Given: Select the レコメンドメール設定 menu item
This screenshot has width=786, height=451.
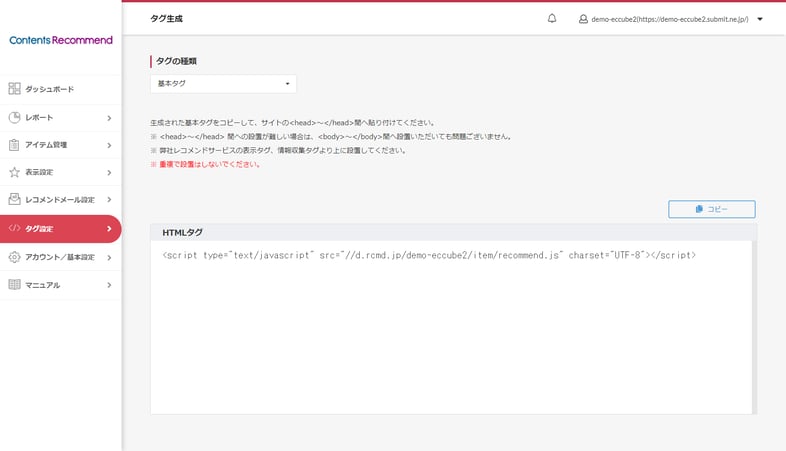Looking at the screenshot, I should [x=61, y=199].
